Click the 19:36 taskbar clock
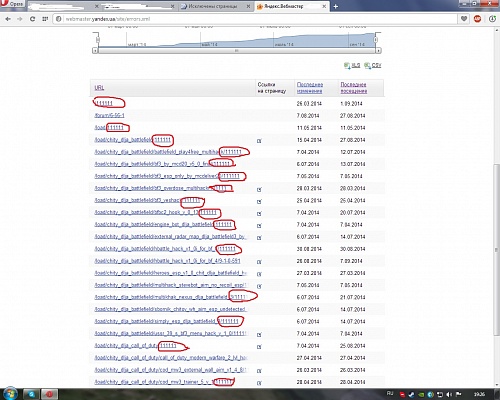 pos(479,394)
